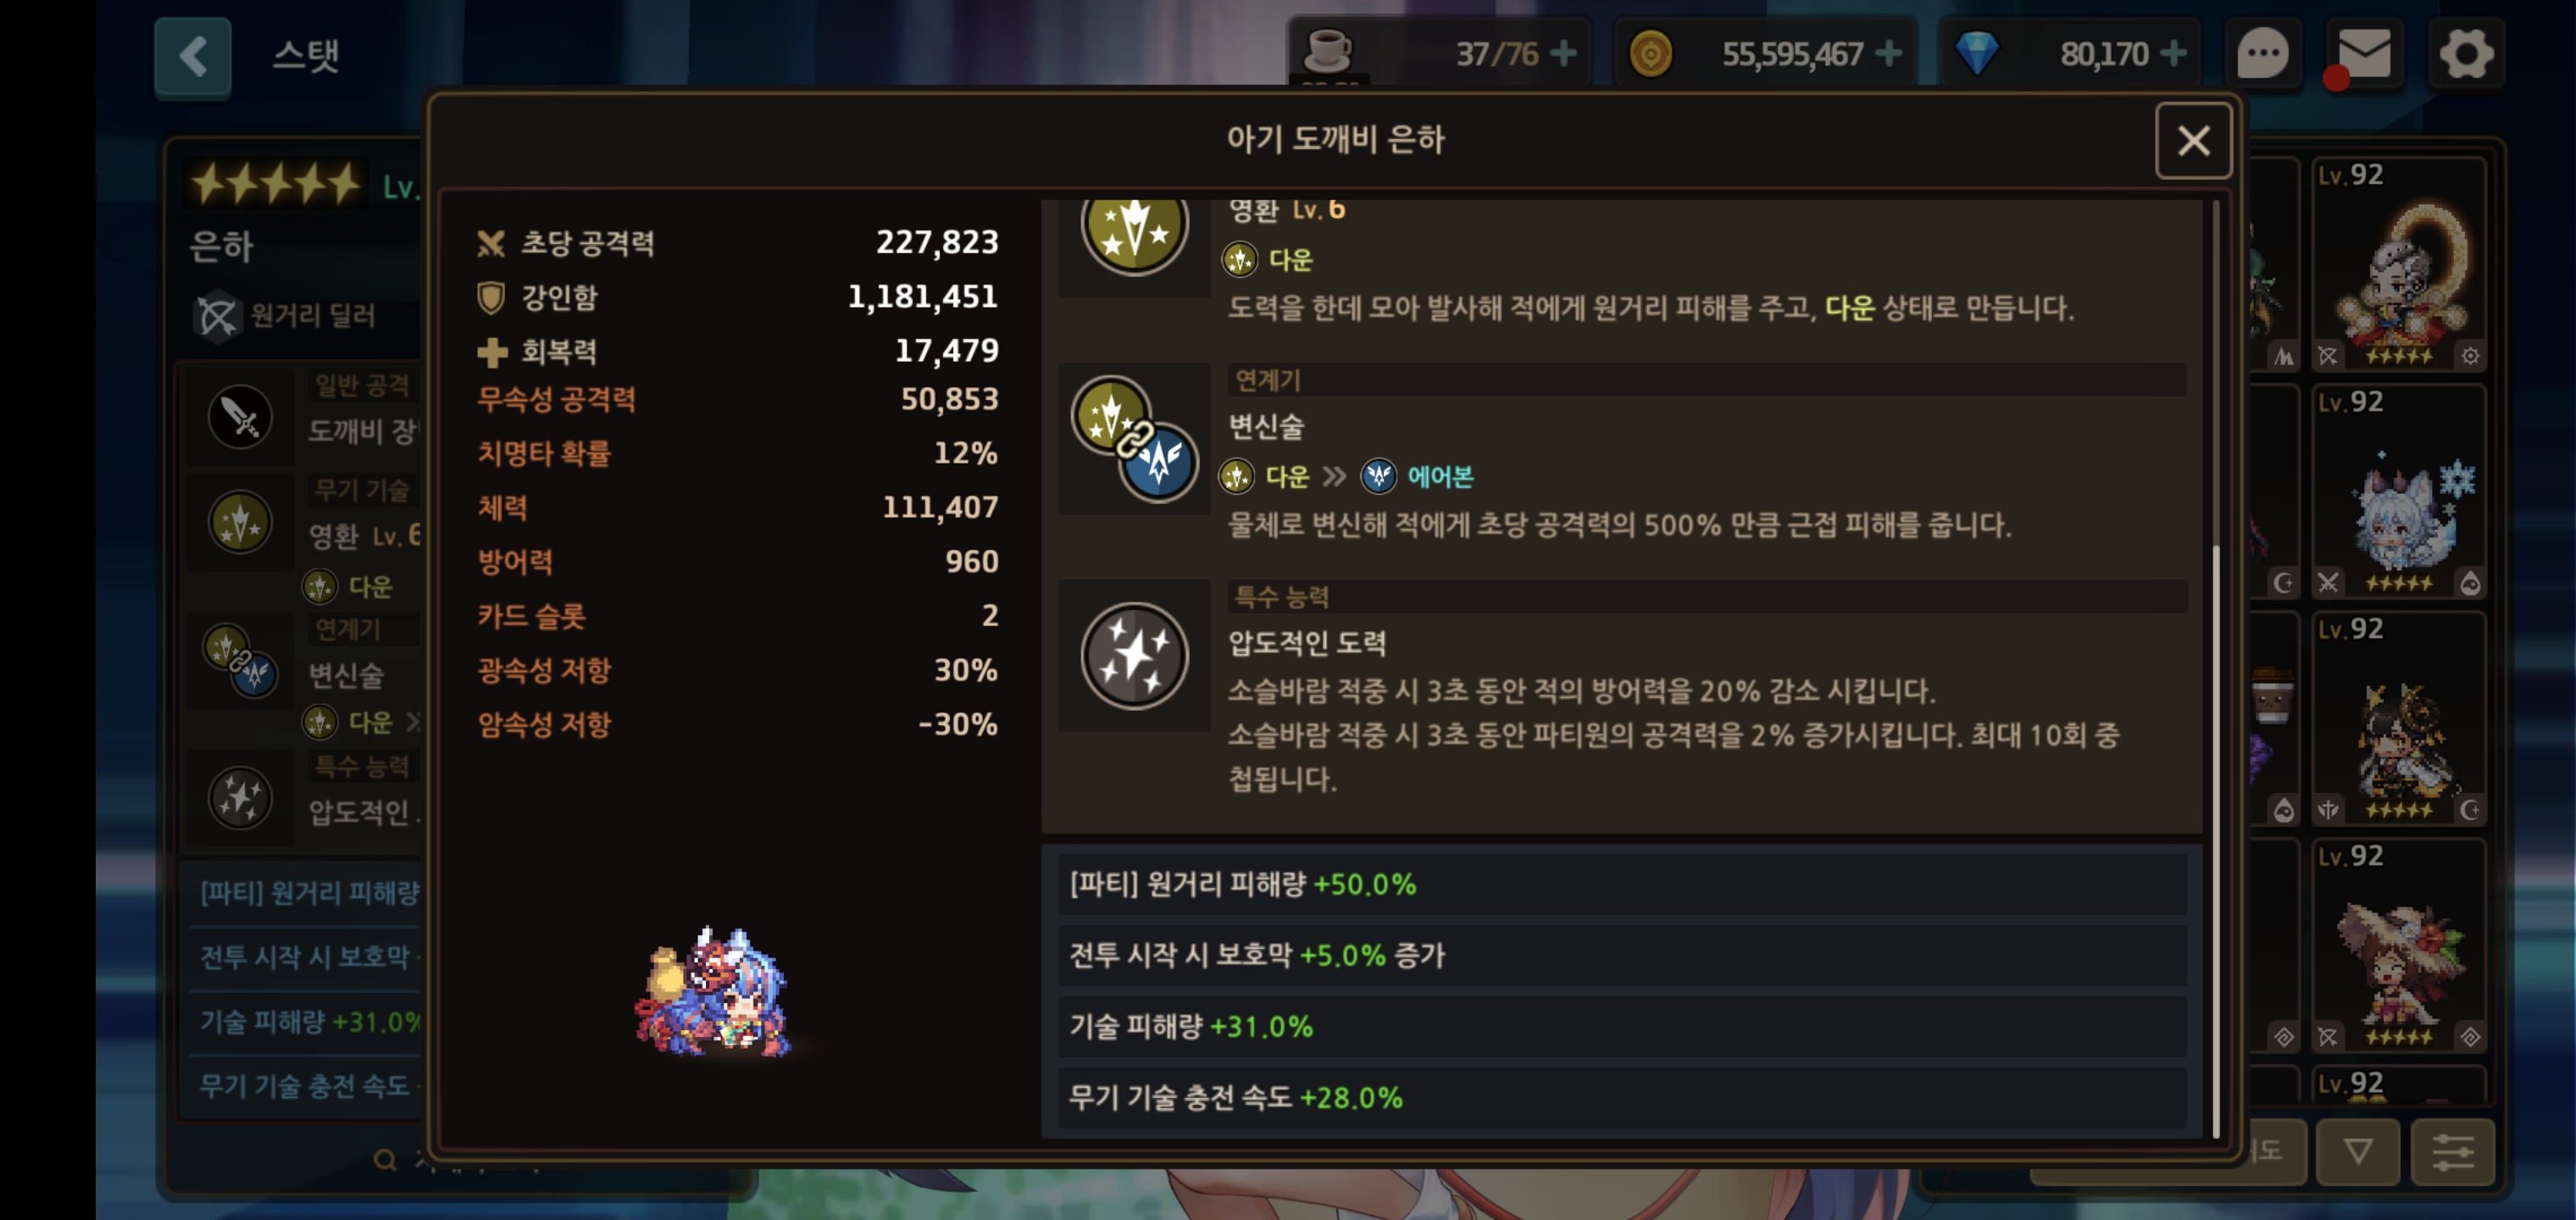Screen dimensions: 2576x1220
Task: Add gold coins with plus button
Action: (x=1888, y=53)
